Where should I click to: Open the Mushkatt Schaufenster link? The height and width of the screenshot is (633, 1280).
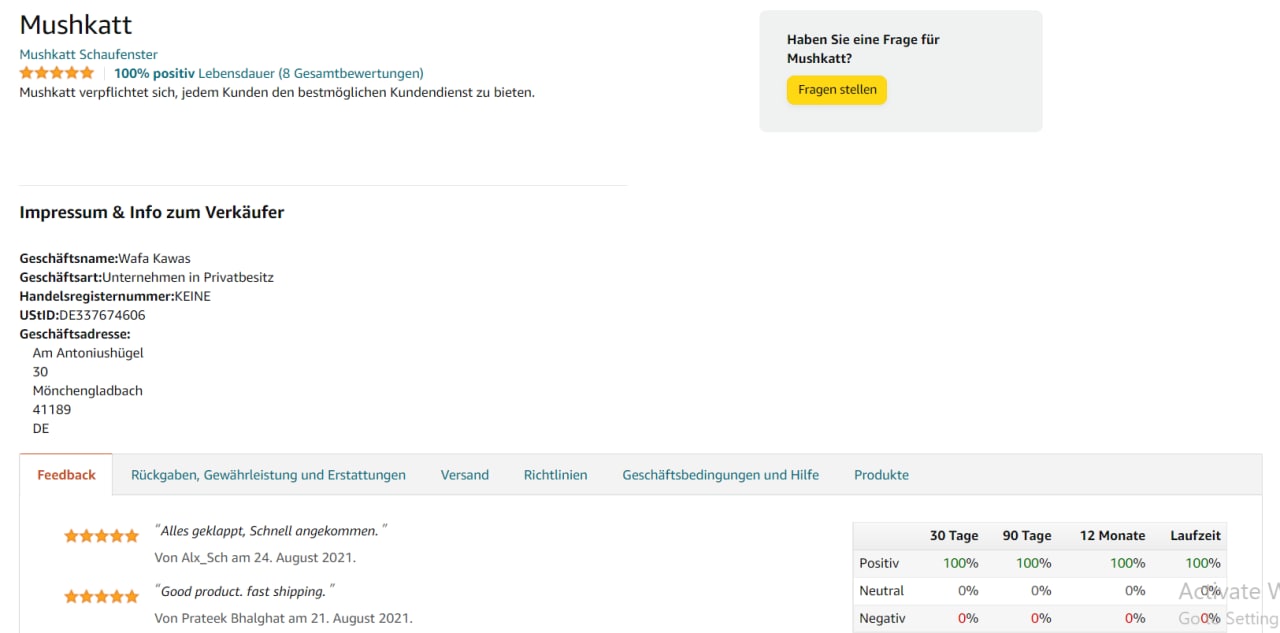point(88,54)
